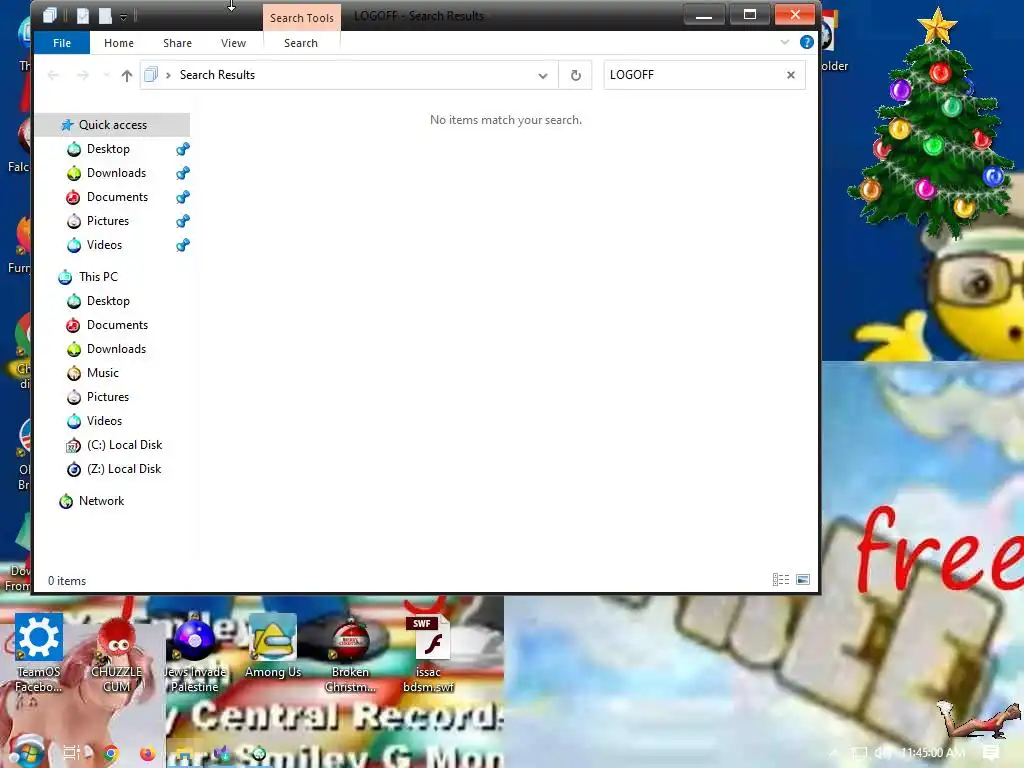Image resolution: width=1024 pixels, height=768 pixels.
Task: Open Task View on the taskbar
Action: pyautogui.click(x=71, y=753)
